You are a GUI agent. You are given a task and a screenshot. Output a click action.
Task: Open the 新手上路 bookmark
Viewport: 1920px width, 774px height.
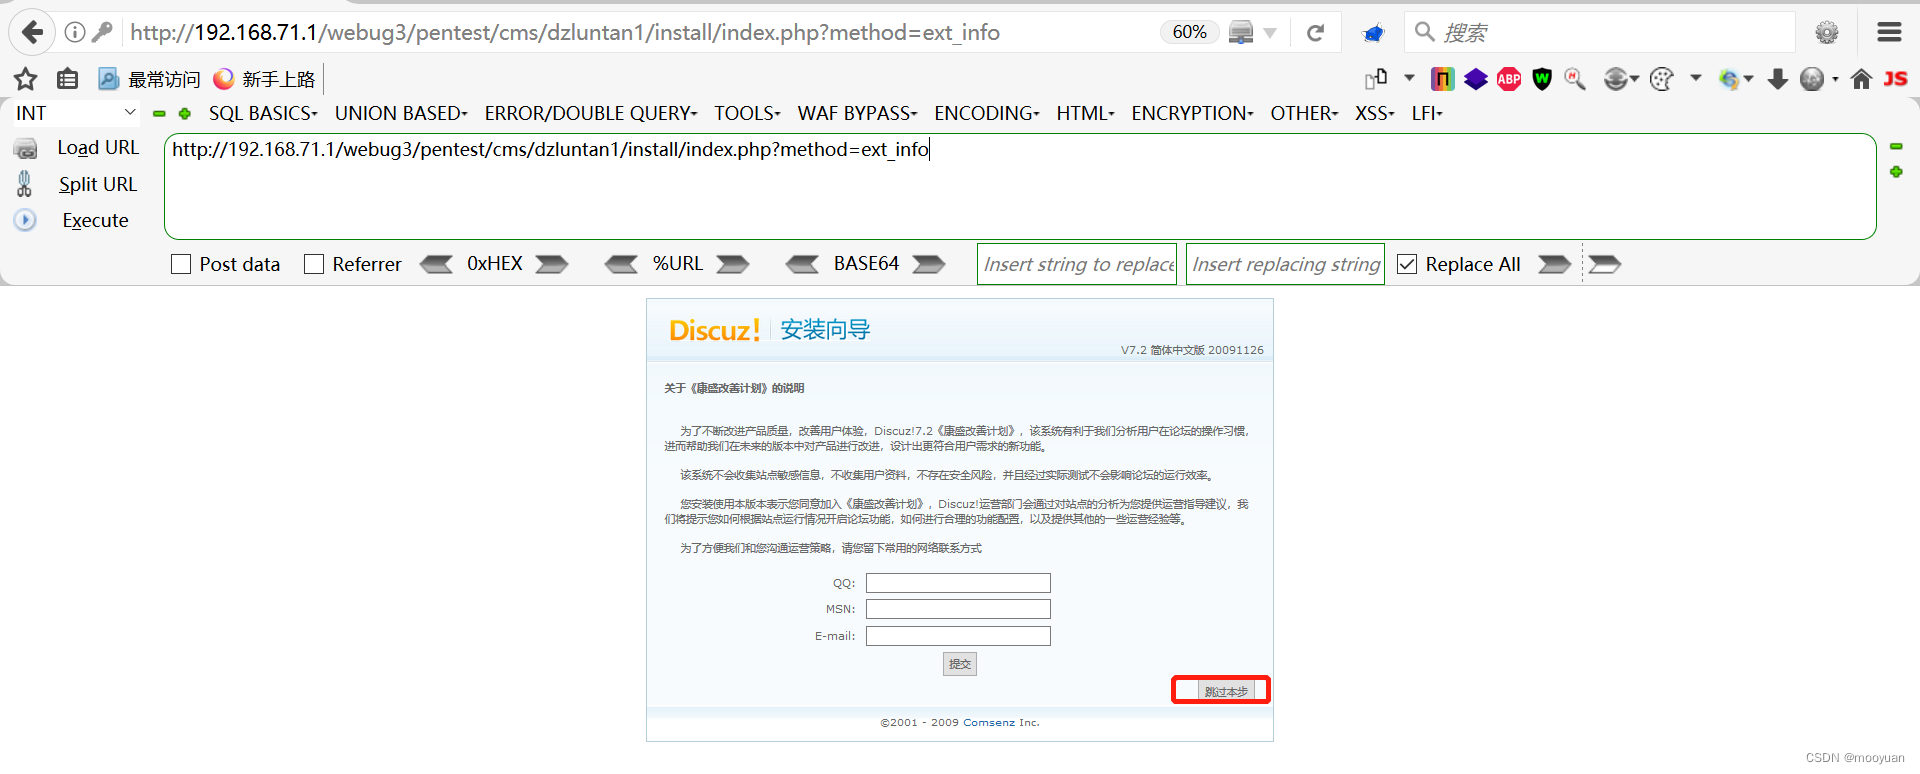[x=265, y=79]
